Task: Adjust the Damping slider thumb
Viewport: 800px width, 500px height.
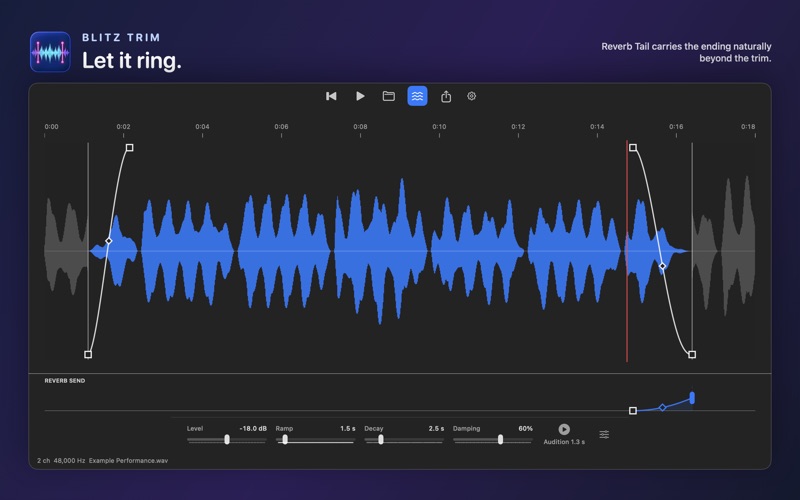Action: click(x=501, y=440)
